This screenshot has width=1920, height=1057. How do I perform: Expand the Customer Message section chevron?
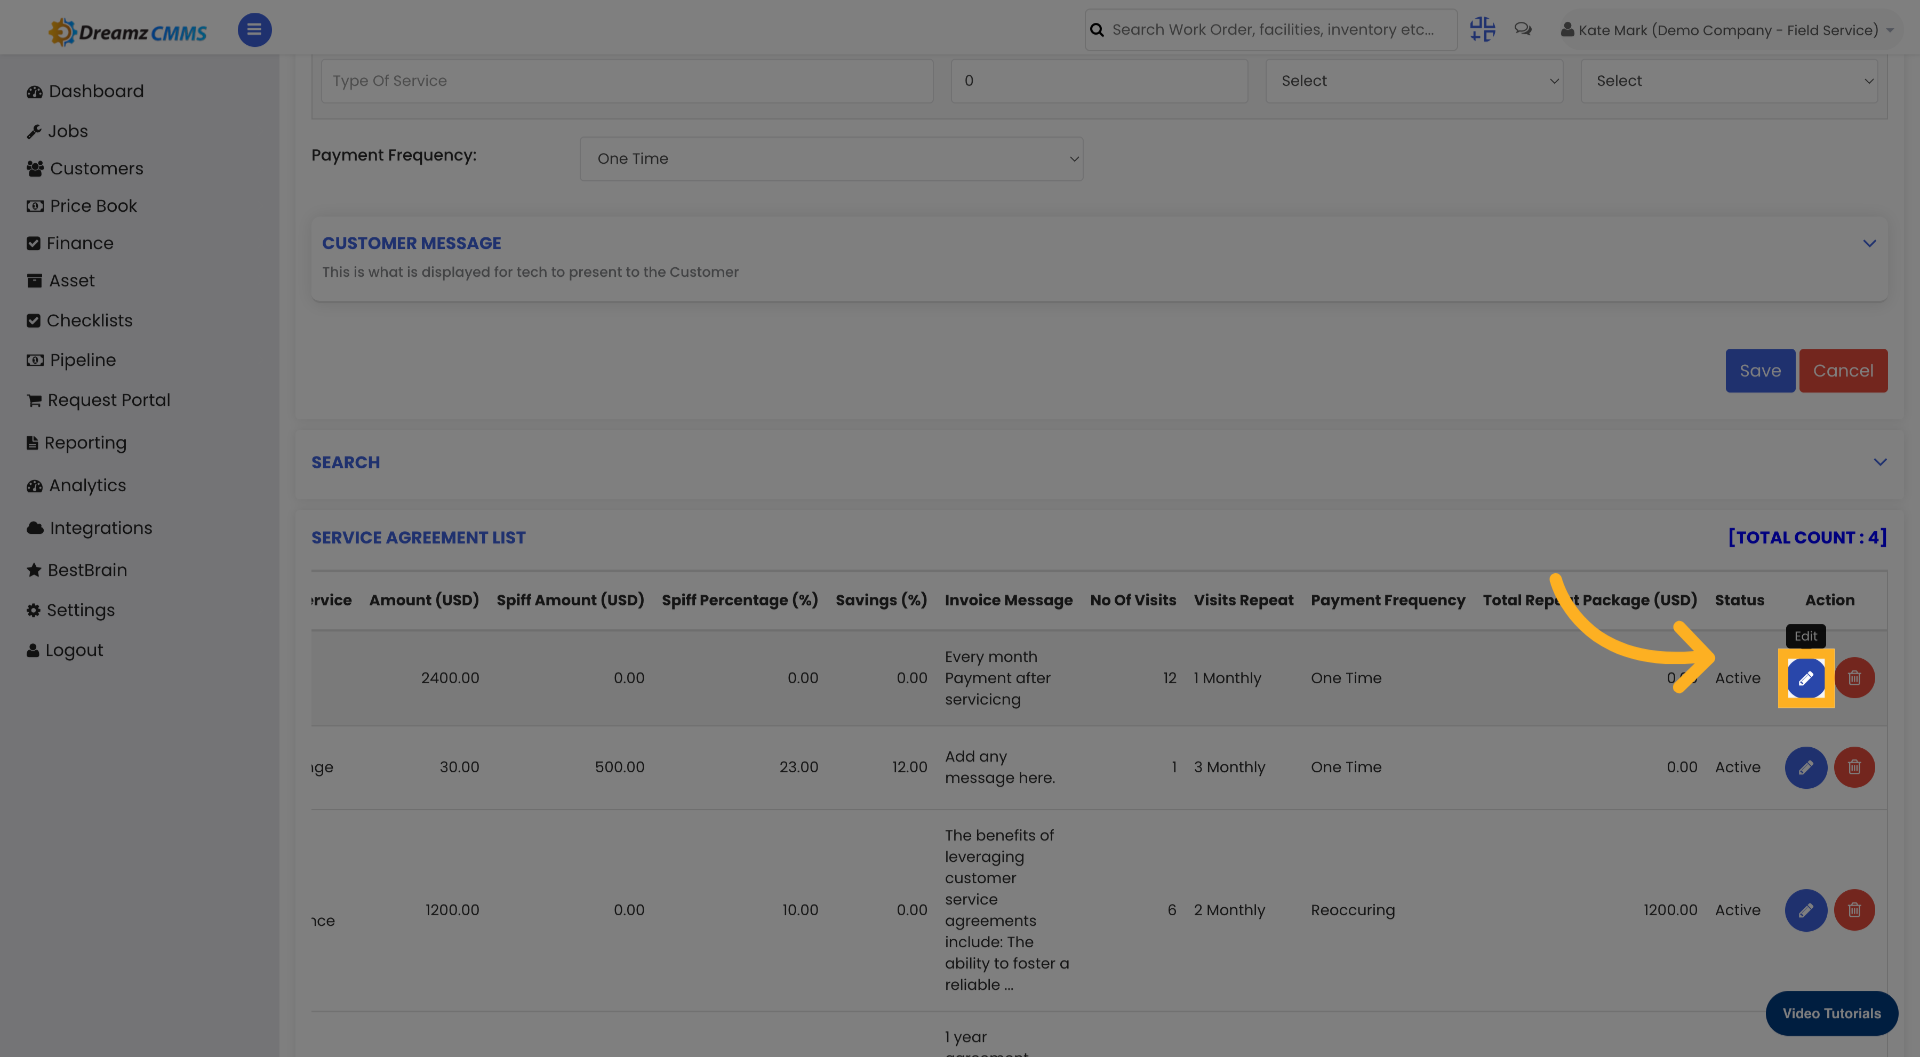(x=1869, y=243)
